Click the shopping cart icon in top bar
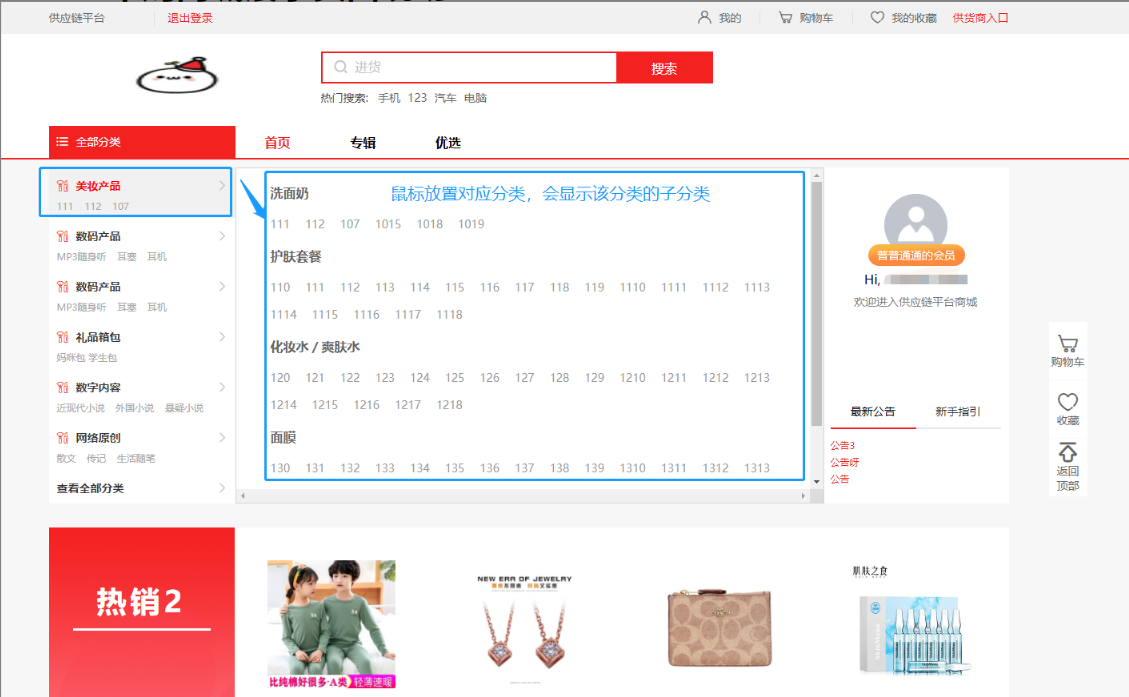 click(785, 18)
